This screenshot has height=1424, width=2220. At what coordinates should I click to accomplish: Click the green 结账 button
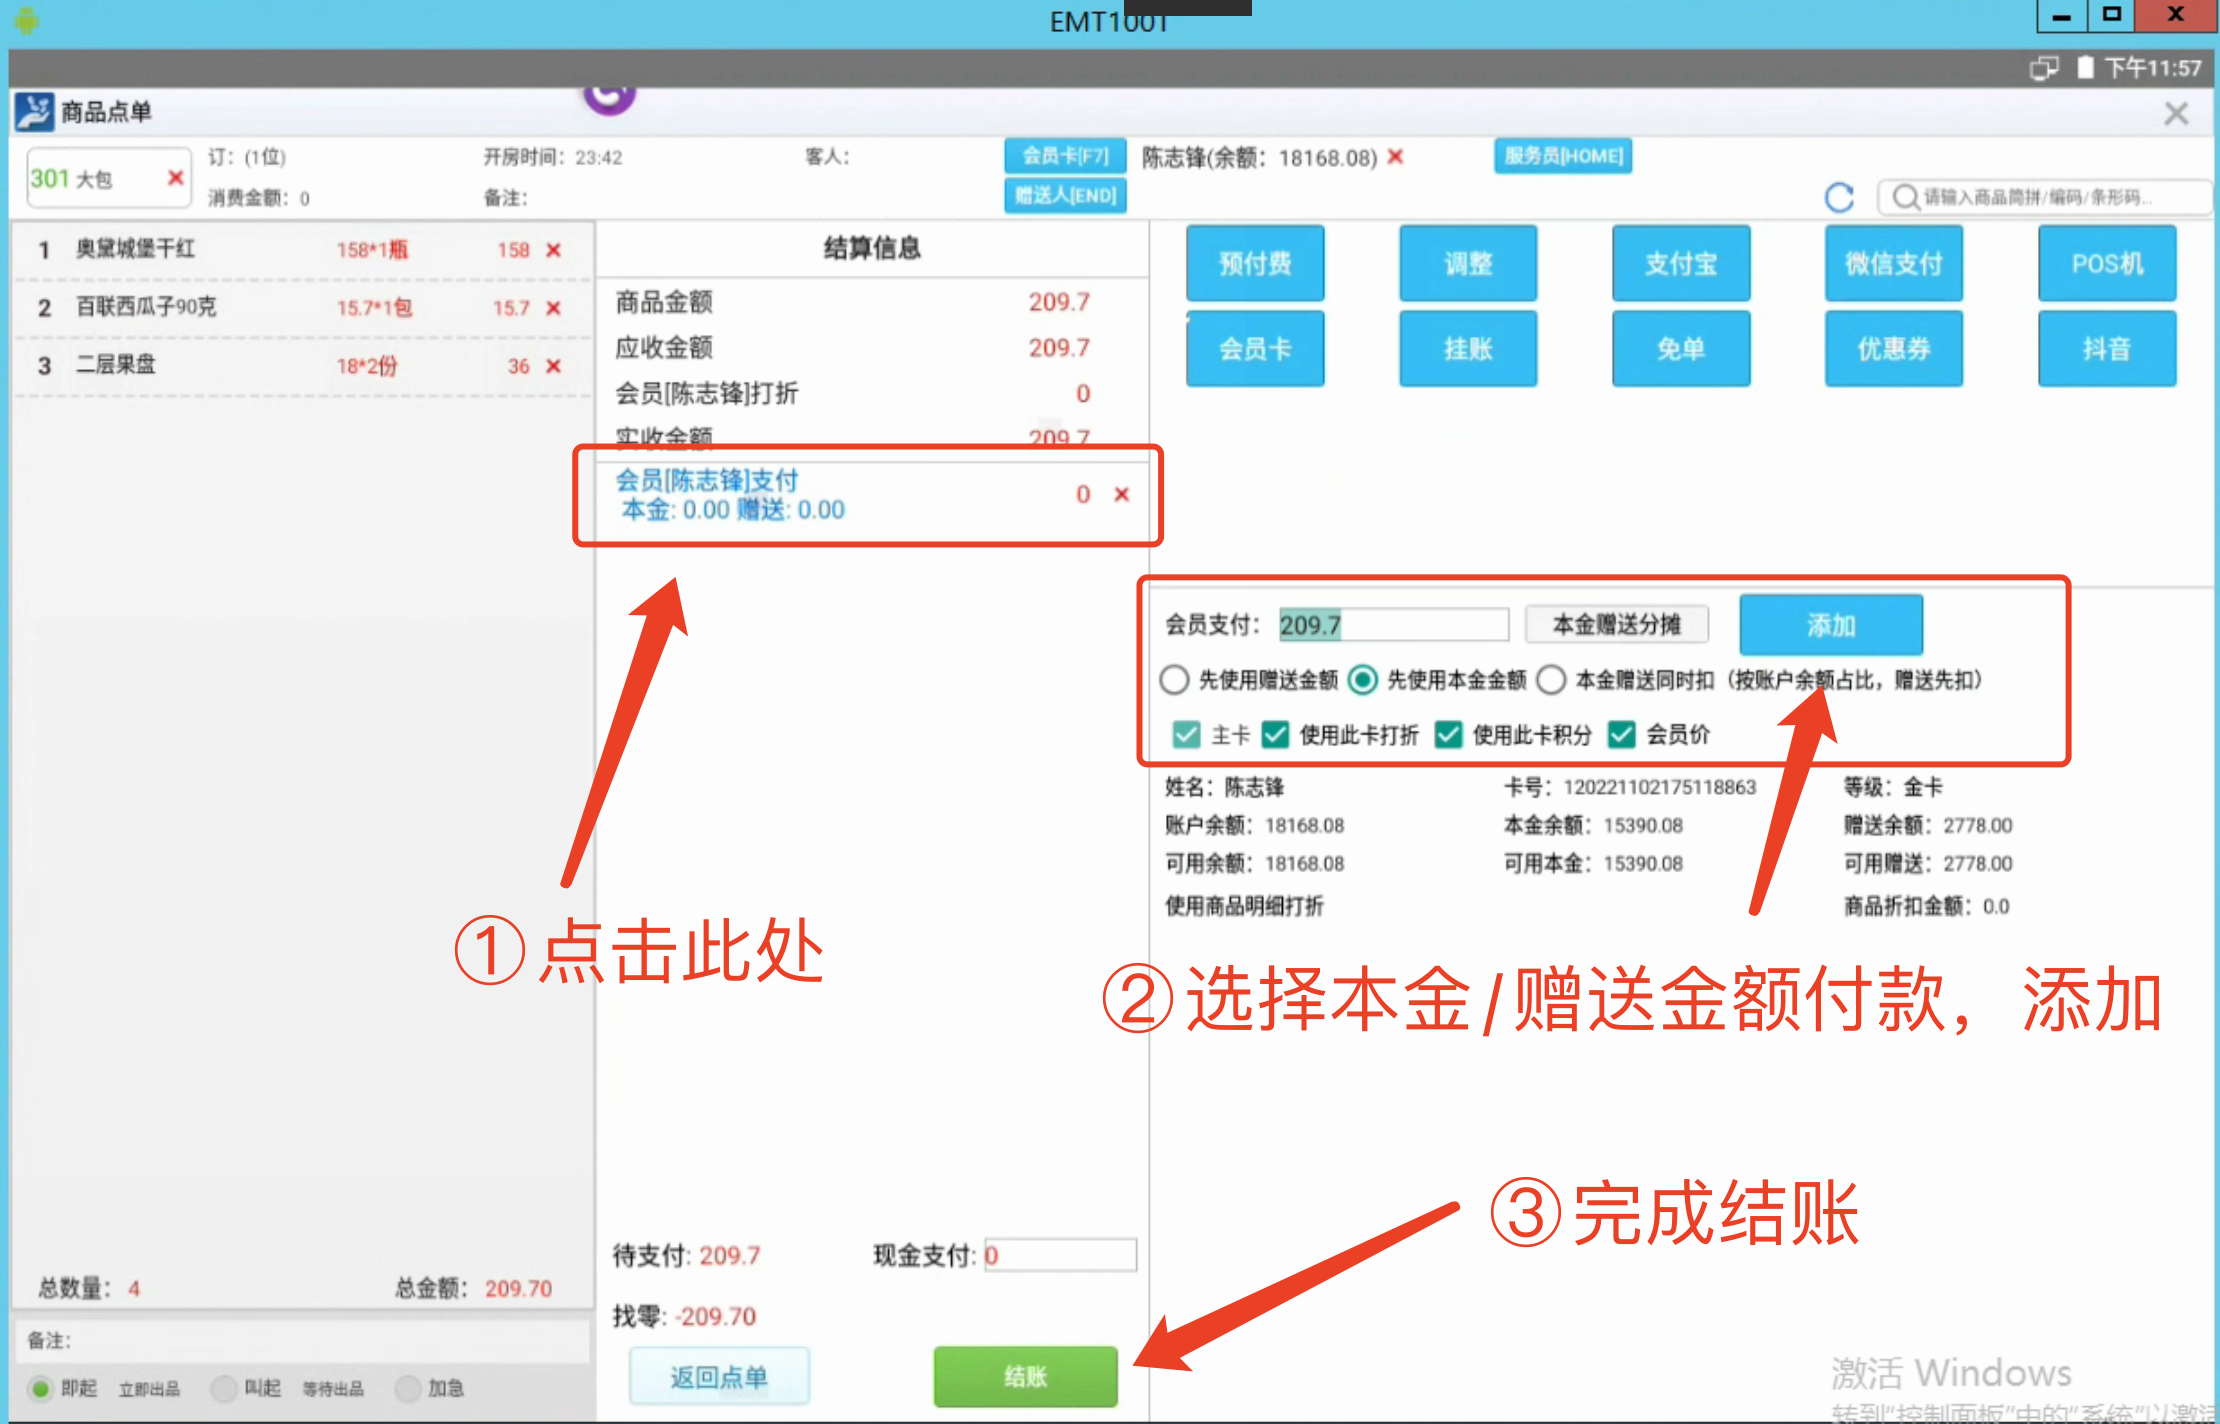(x=1025, y=1377)
